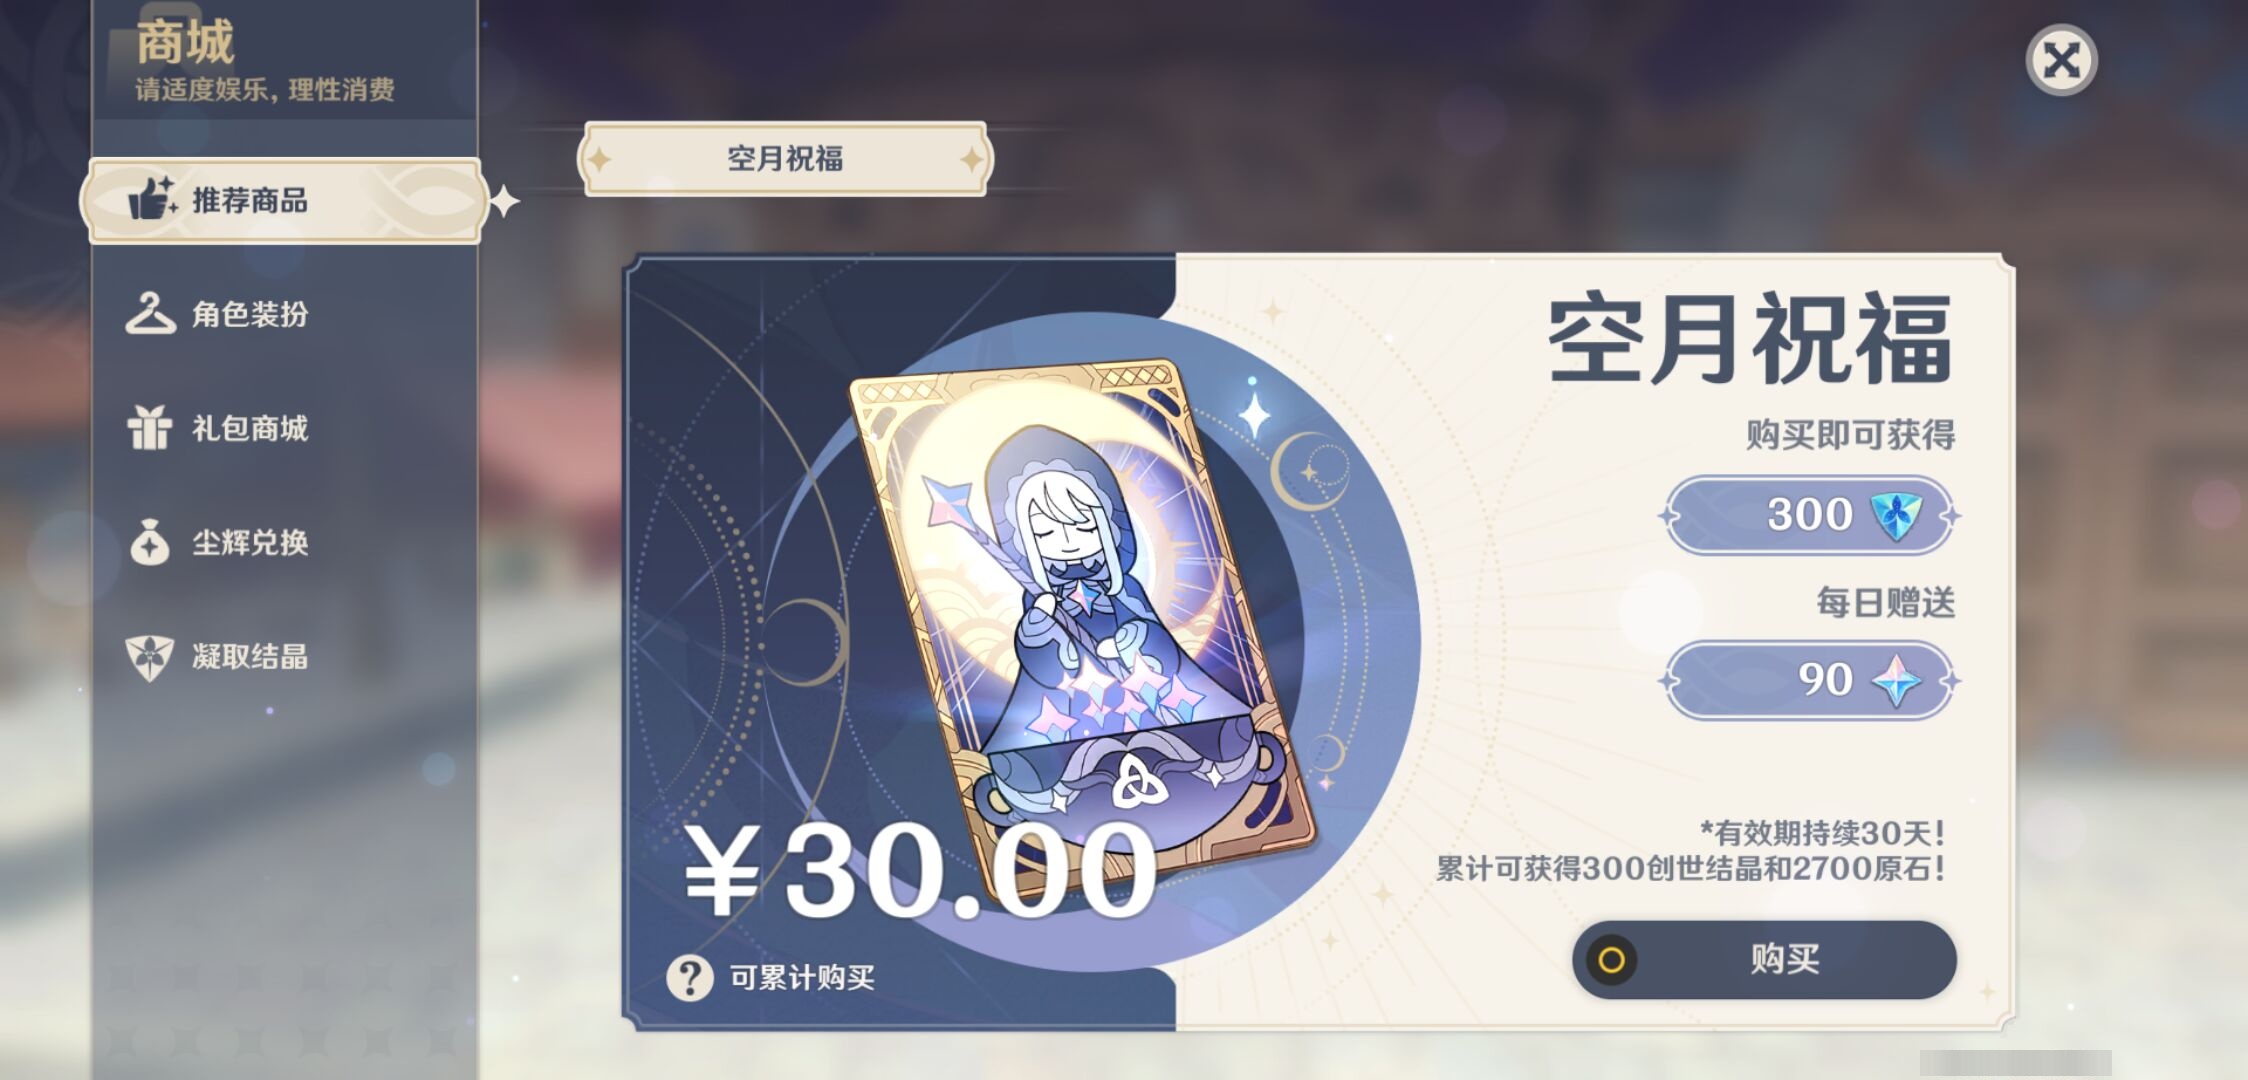Viewport: 2248px width, 1080px height.
Task: Click the crystal shield icon for 凝取结晶
Action: coord(150,657)
